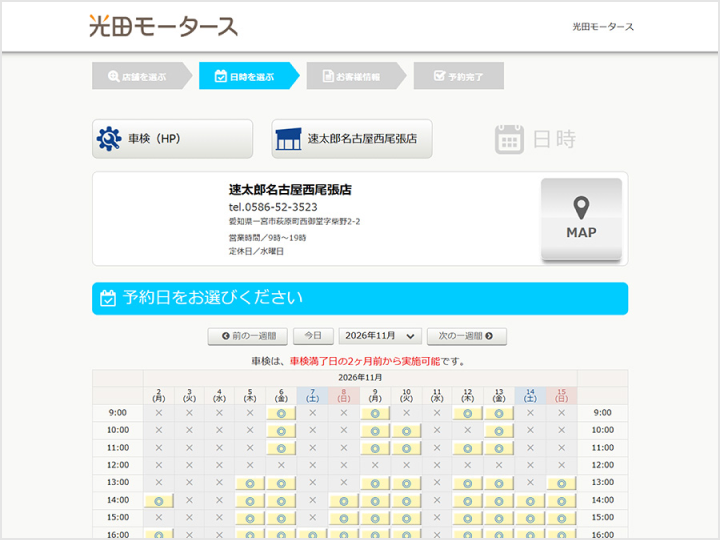Select 10:00 slot on 13(金)
The image size is (720, 540).
(x=499, y=431)
